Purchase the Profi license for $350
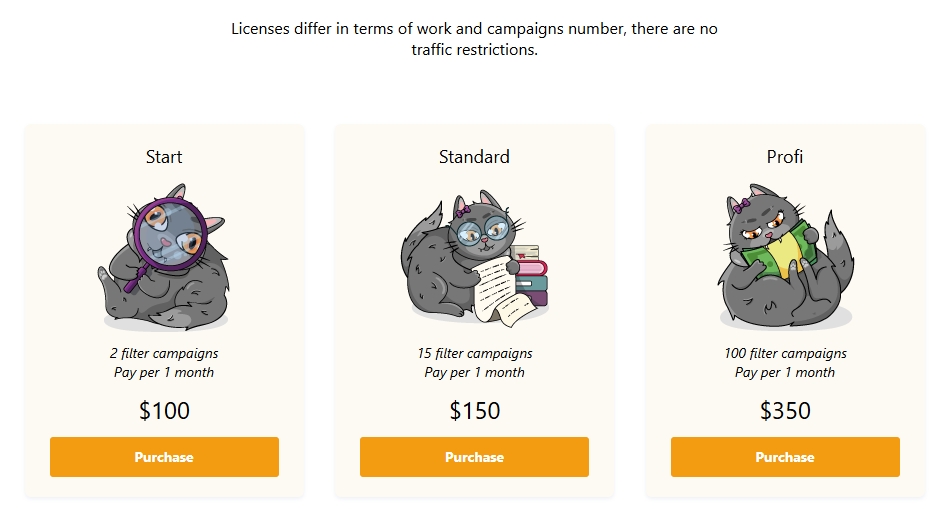This screenshot has height=509, width=934. [x=785, y=457]
